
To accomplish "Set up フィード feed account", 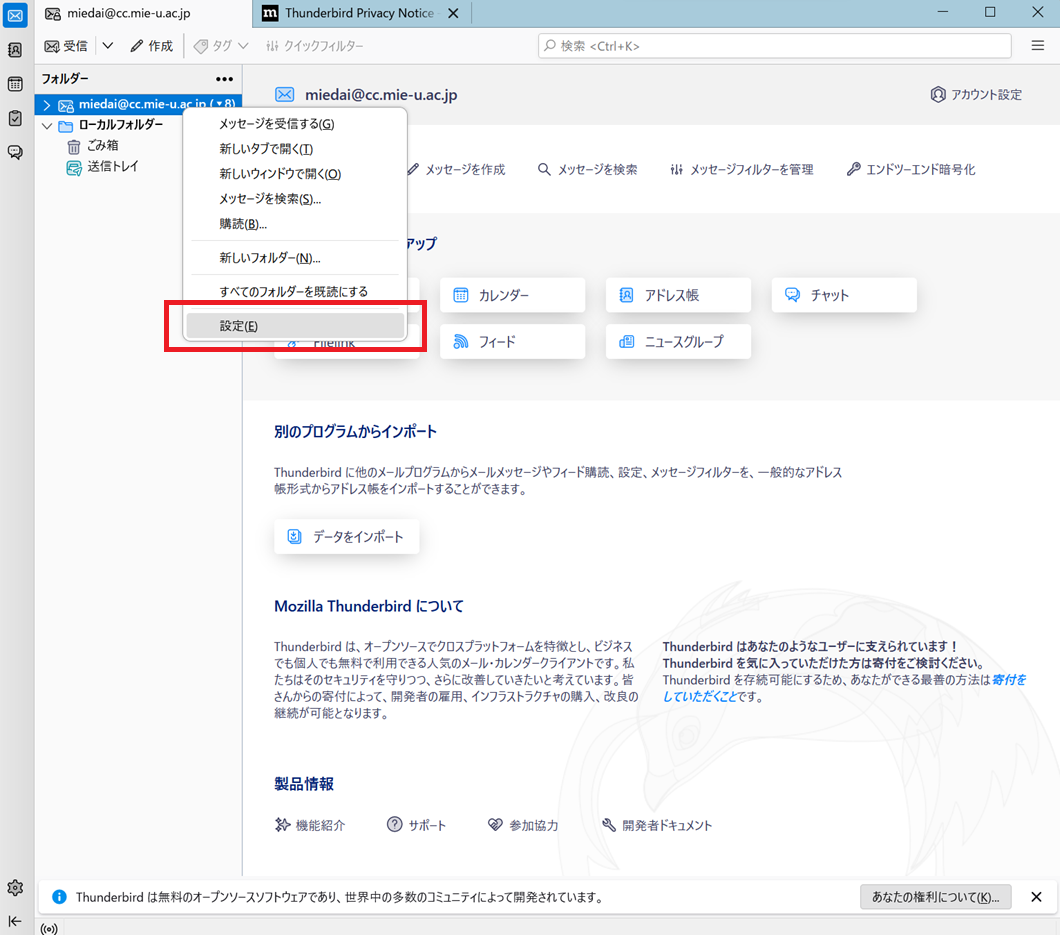I will 512,342.
